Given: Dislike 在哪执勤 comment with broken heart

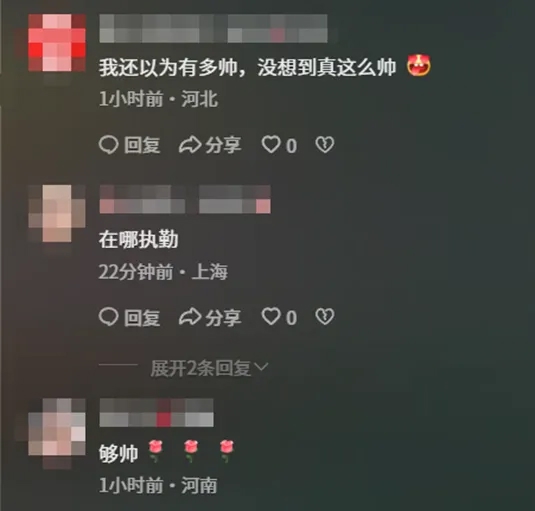Looking at the screenshot, I should 324,317.
